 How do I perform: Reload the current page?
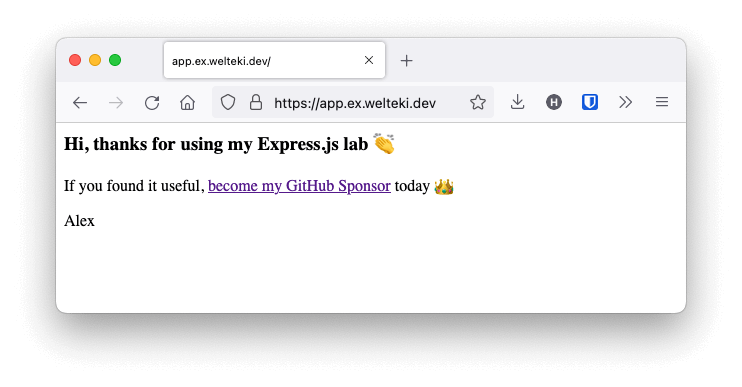(152, 103)
